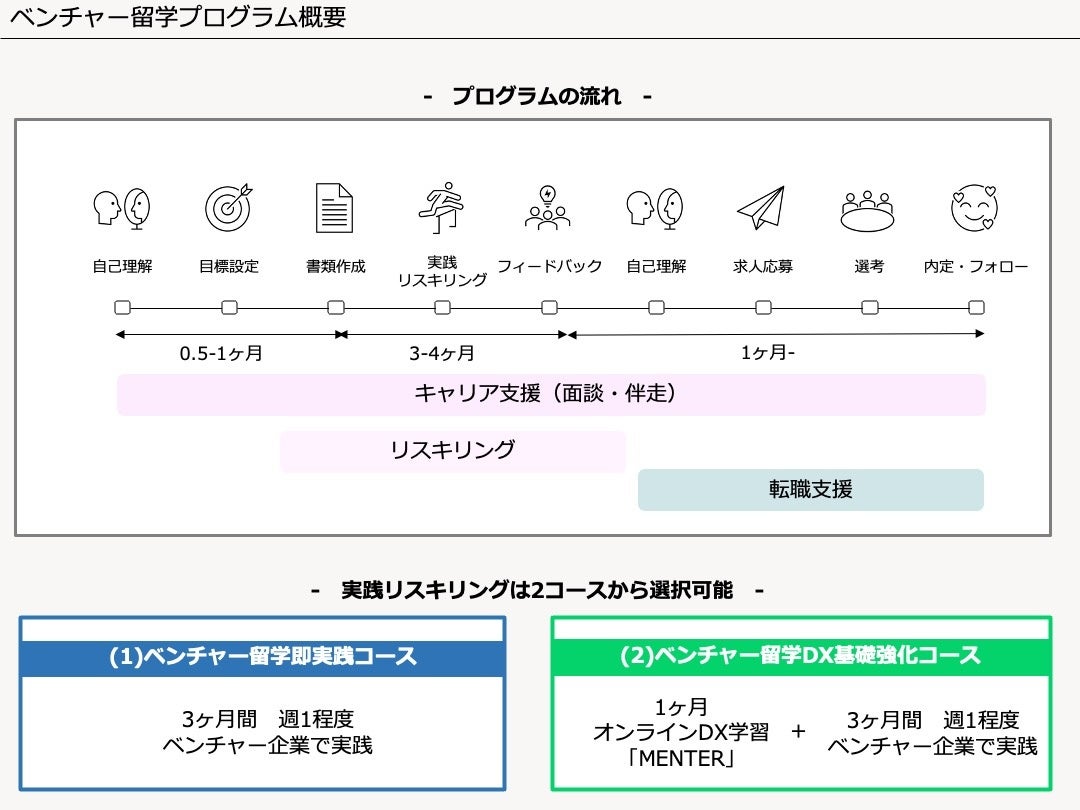Viewport: 1080px width, 810px height.
Task: Click the キャリア支援（面談・伴走）bar
Action: coord(552,394)
